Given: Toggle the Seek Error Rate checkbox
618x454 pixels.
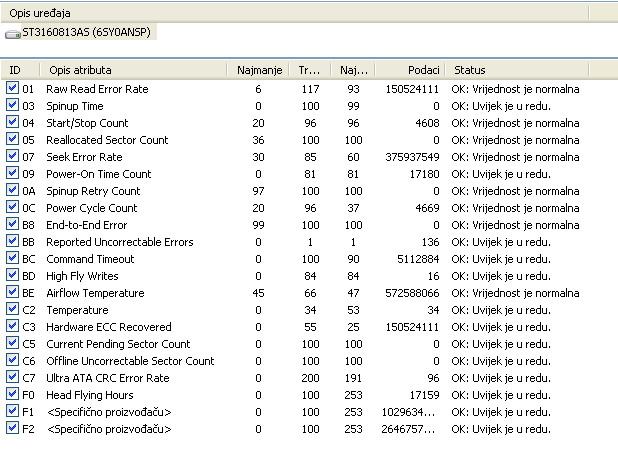Looking at the screenshot, I should coord(12,157).
